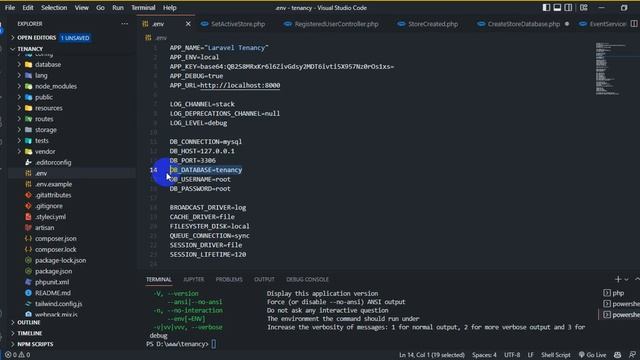Click Spaces: 4 indentation setting

484,355
